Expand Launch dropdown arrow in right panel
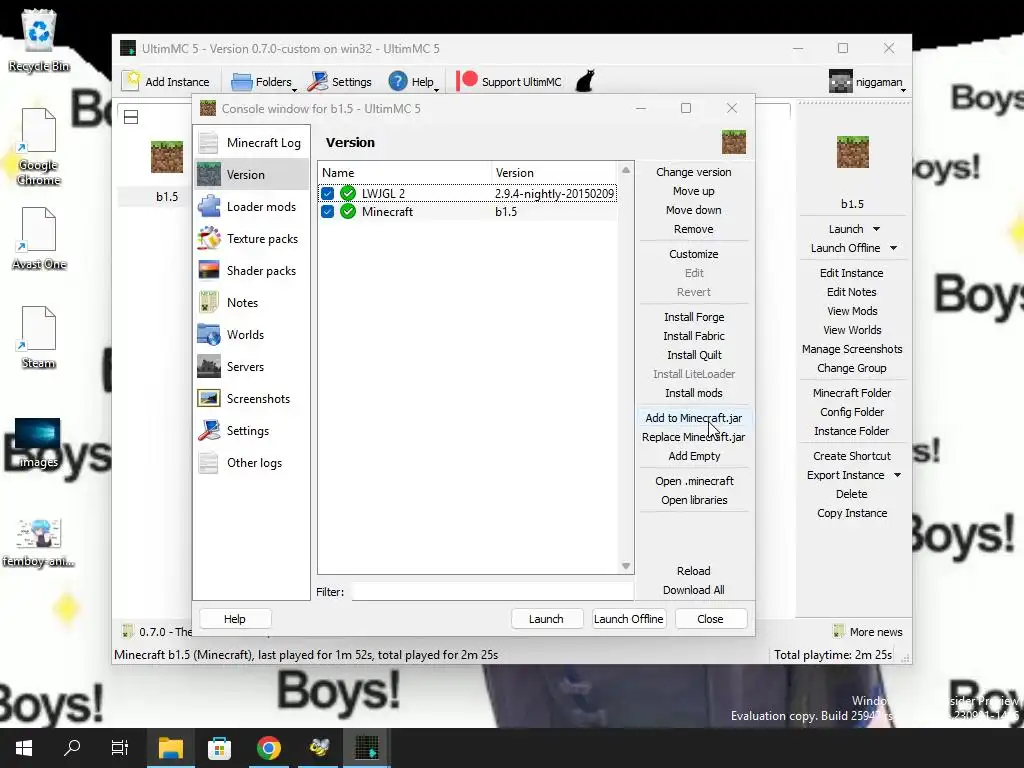 click(876, 229)
